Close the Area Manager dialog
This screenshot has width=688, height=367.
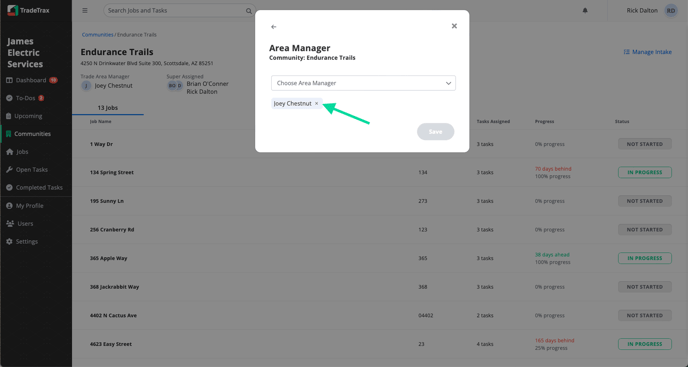pos(454,26)
